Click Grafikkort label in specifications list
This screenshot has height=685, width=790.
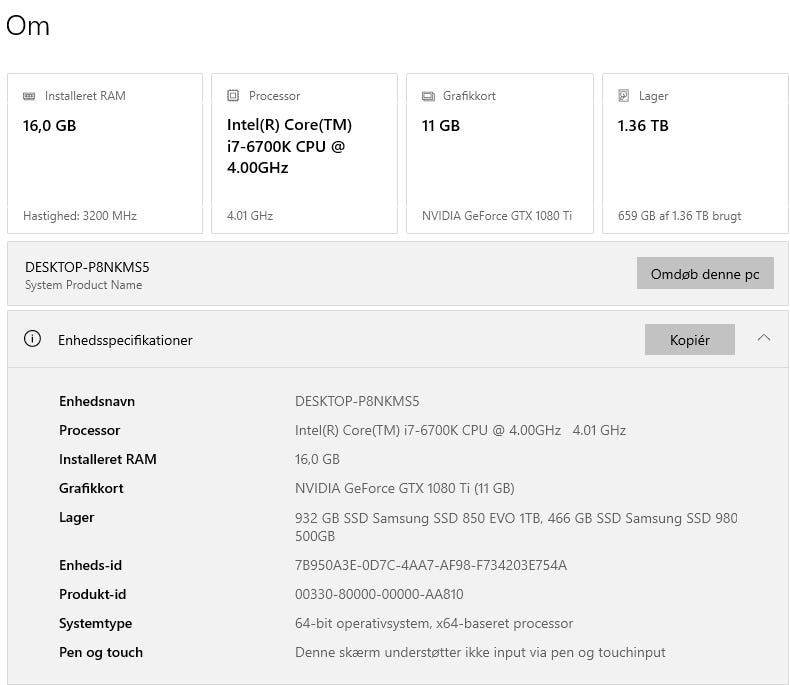click(91, 488)
